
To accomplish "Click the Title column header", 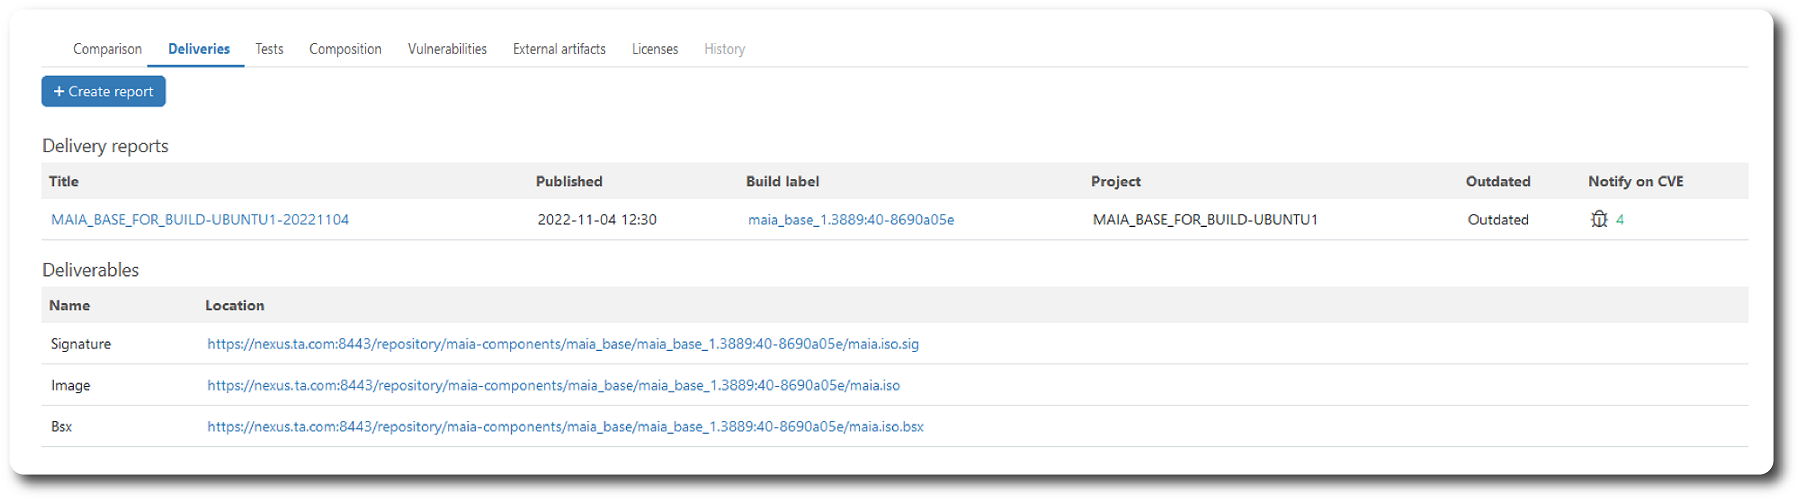I will 64,181.
